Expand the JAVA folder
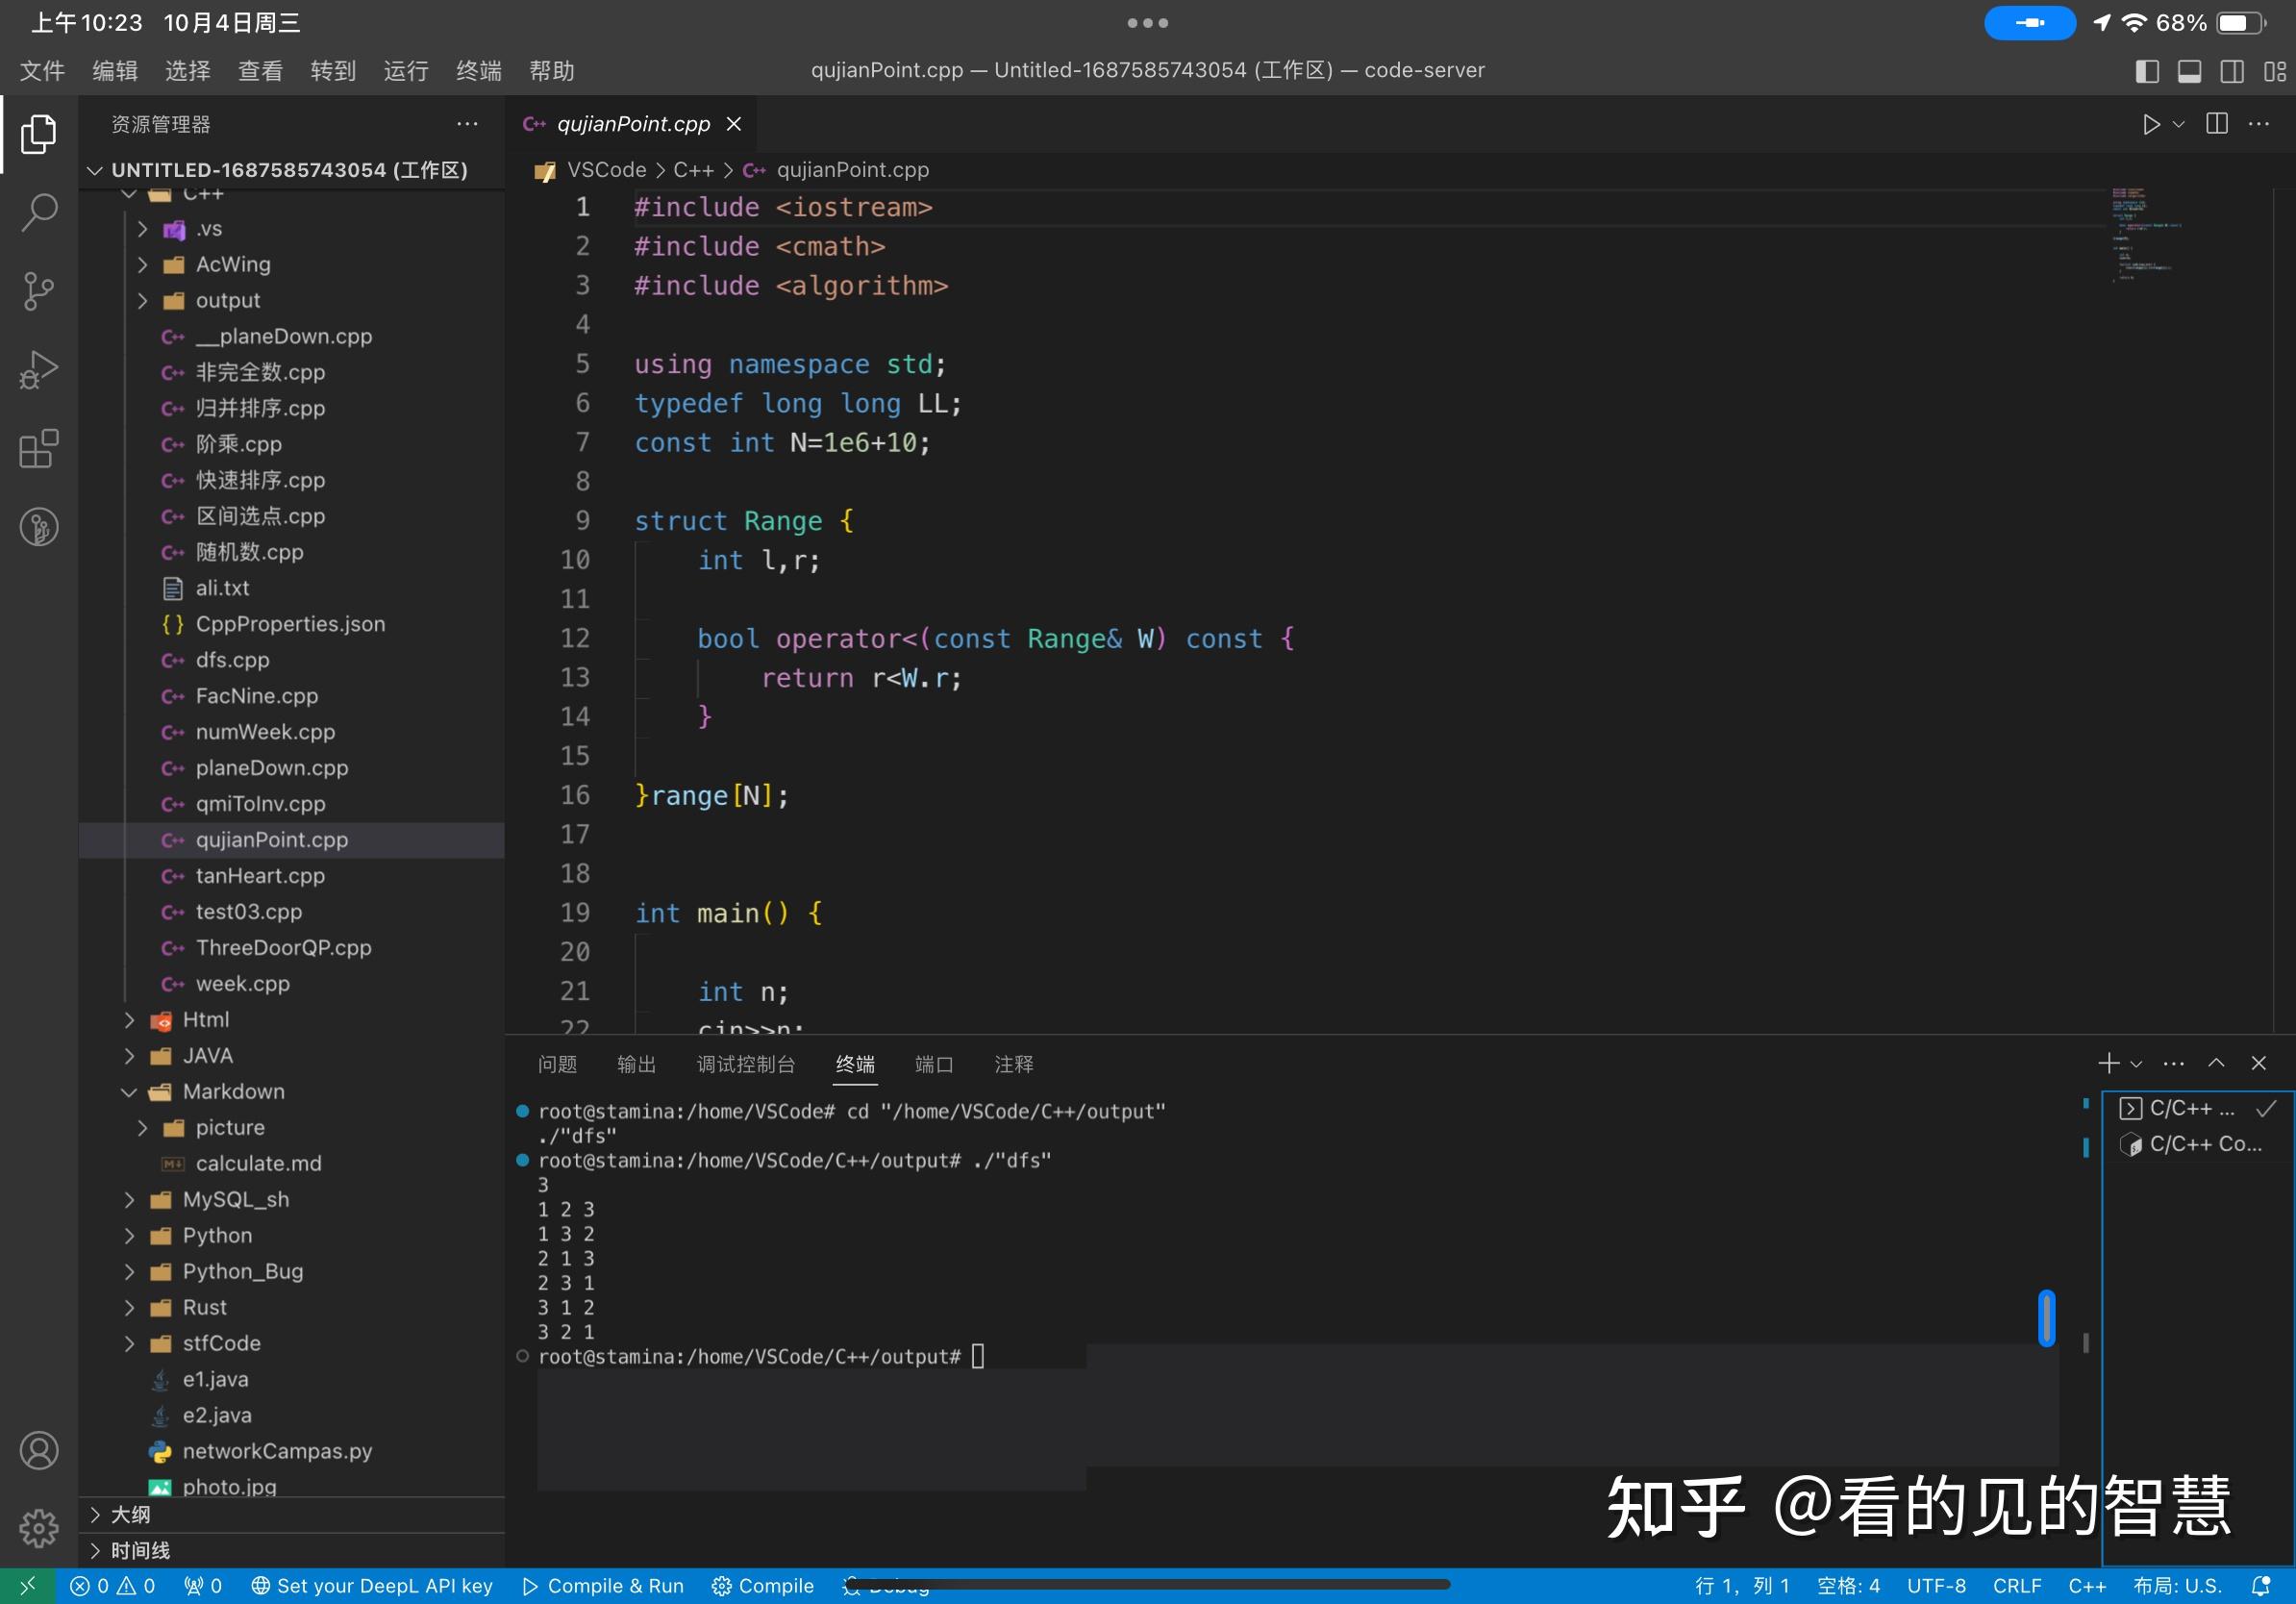The width and height of the screenshot is (2296, 1604). coord(206,1055)
